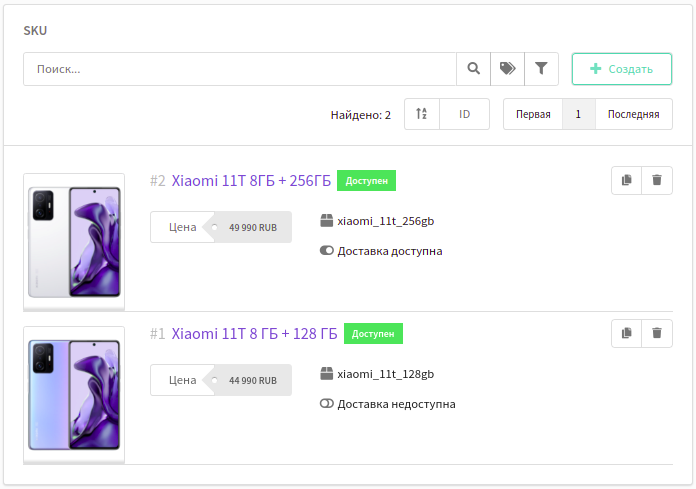Click the SKU section heading
Viewport: 696px width, 489px height.
point(36,31)
